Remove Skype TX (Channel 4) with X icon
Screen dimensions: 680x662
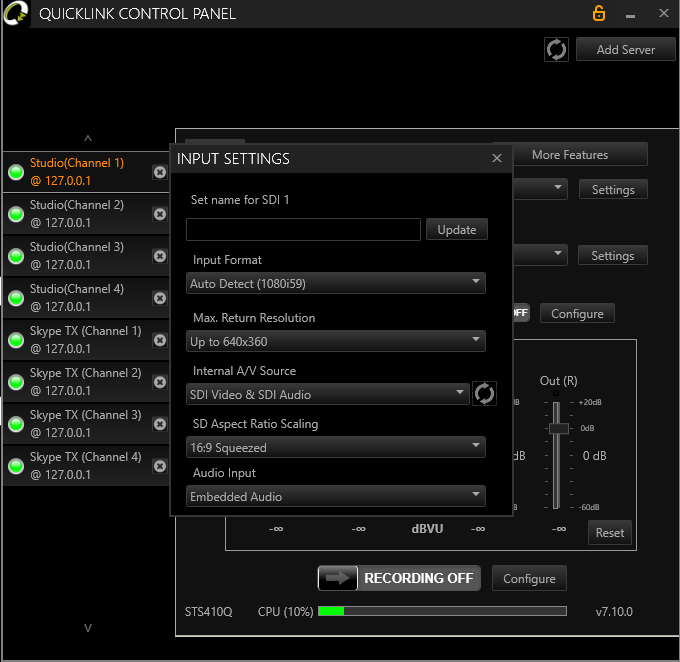(160, 466)
